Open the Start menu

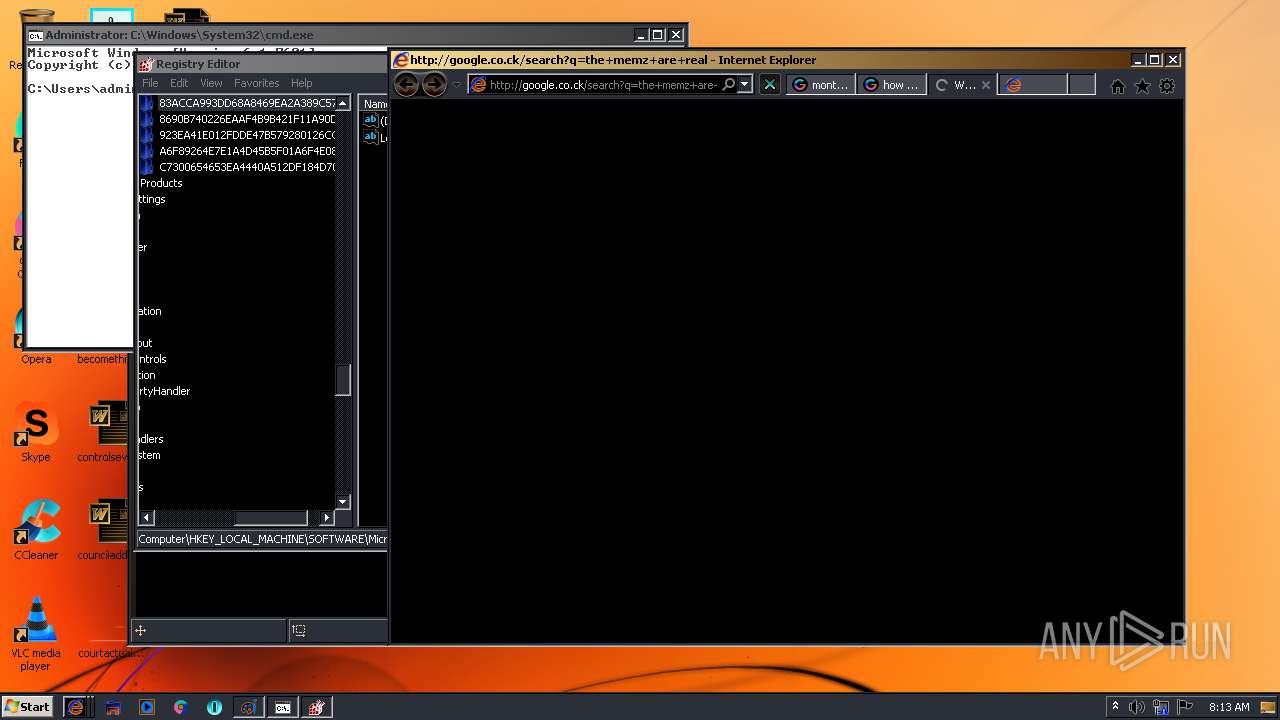click(27, 706)
